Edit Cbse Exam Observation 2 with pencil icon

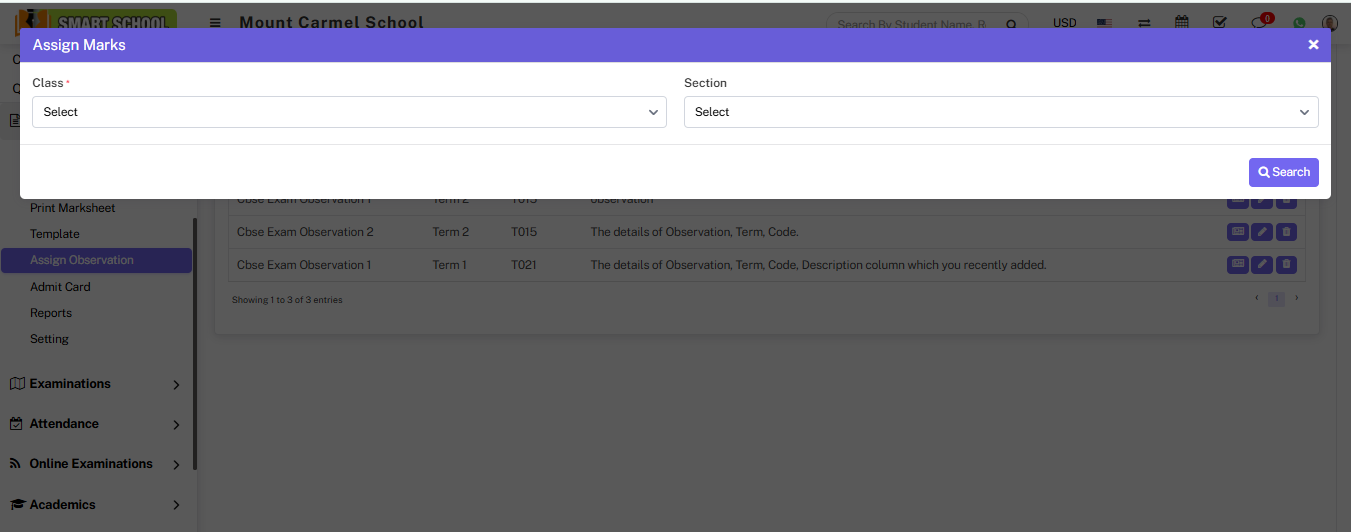(1262, 232)
